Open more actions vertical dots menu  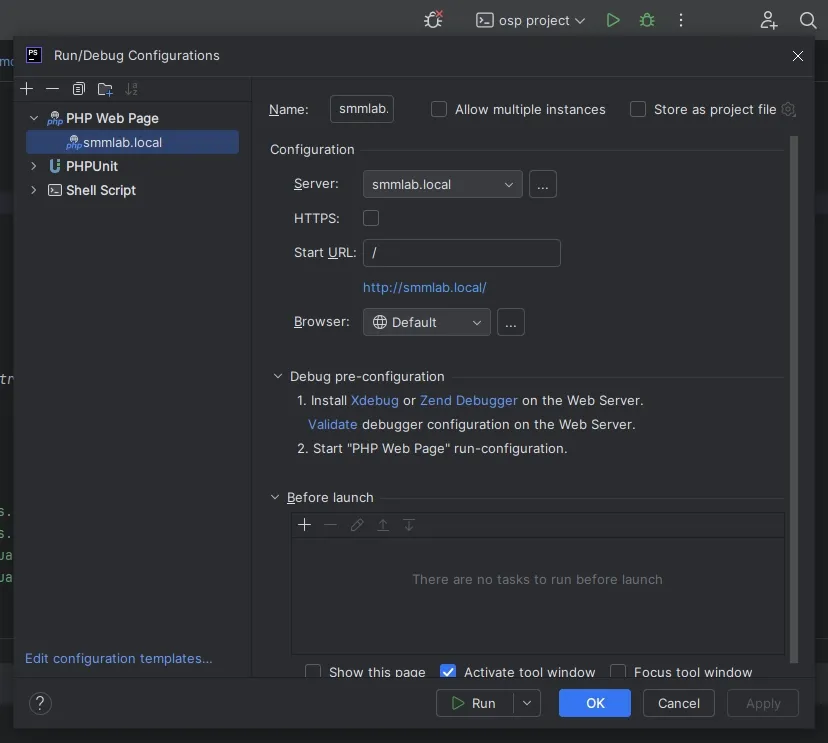681,20
